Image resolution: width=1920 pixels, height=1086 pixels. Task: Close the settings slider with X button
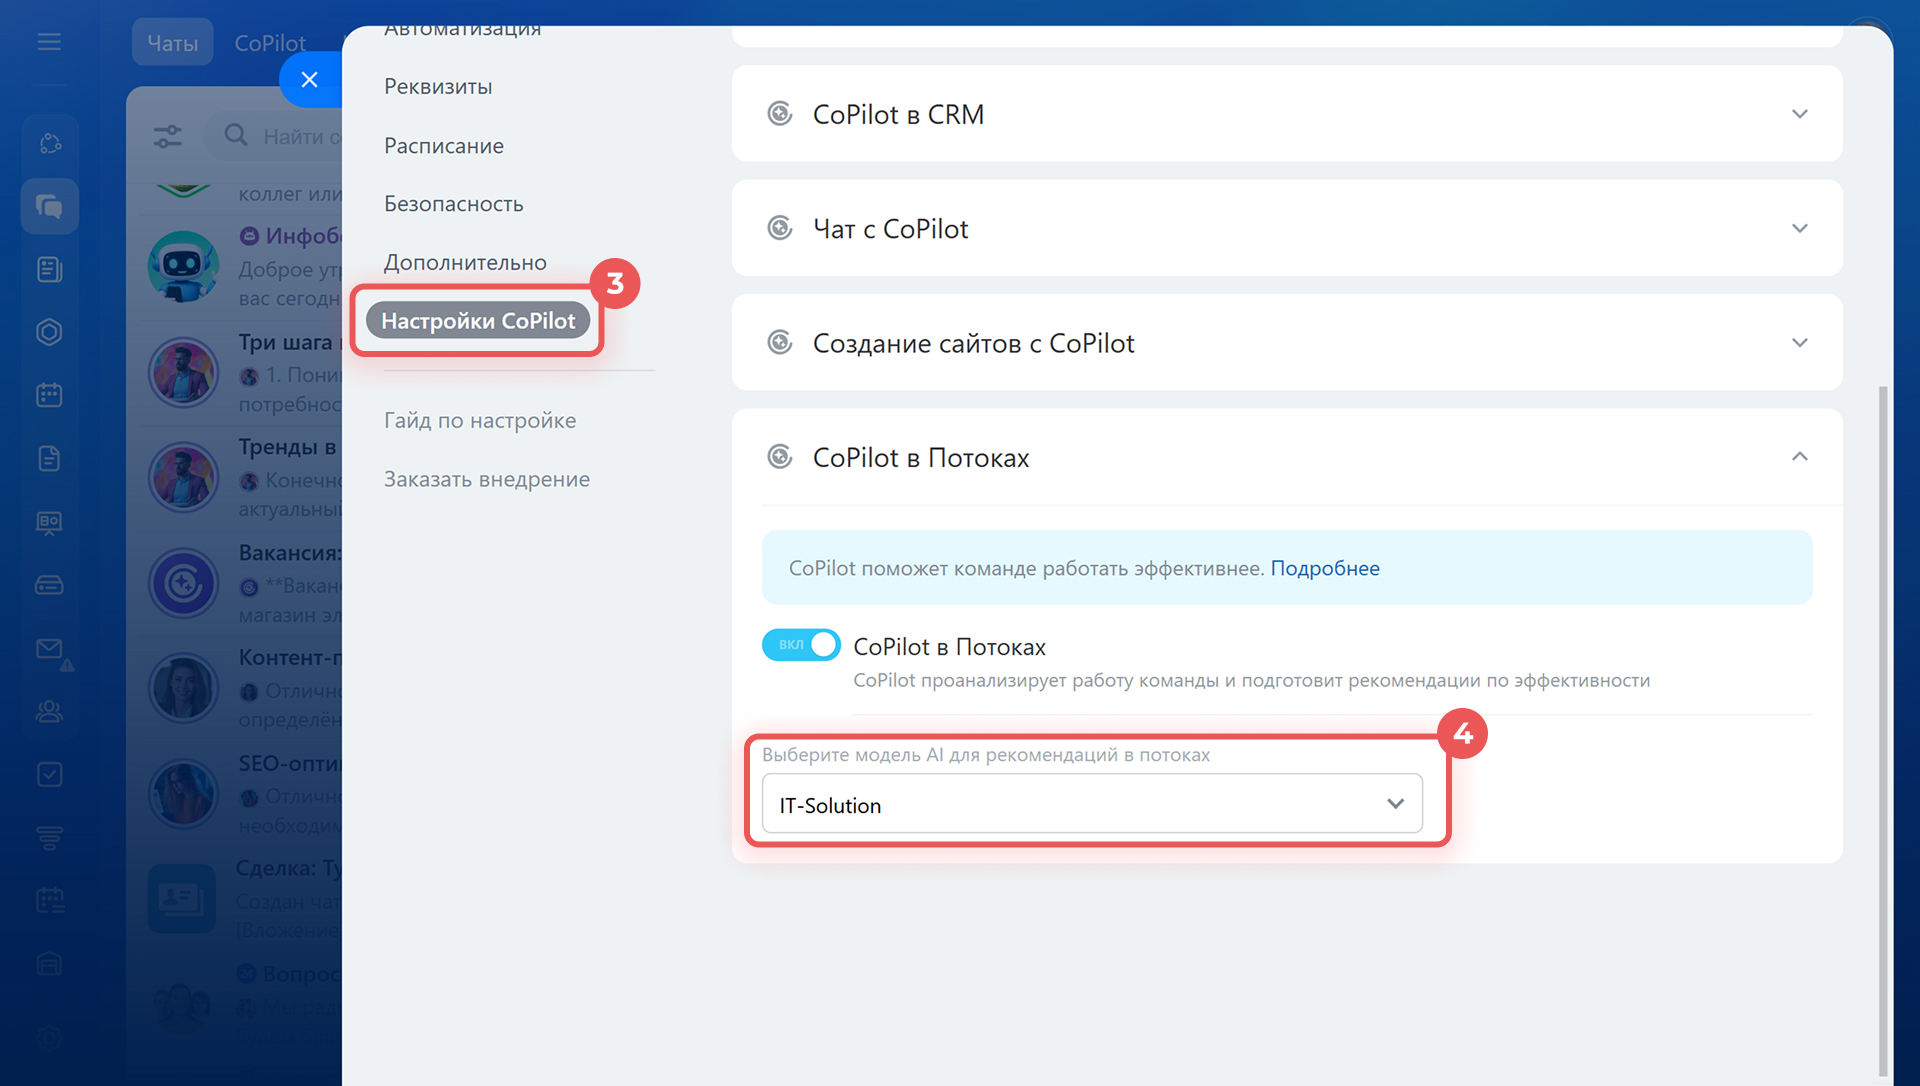310,80
